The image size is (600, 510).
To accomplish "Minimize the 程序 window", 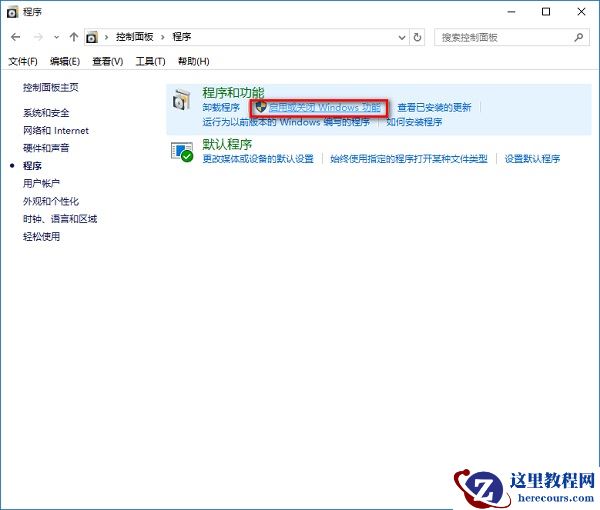I will (x=511, y=12).
